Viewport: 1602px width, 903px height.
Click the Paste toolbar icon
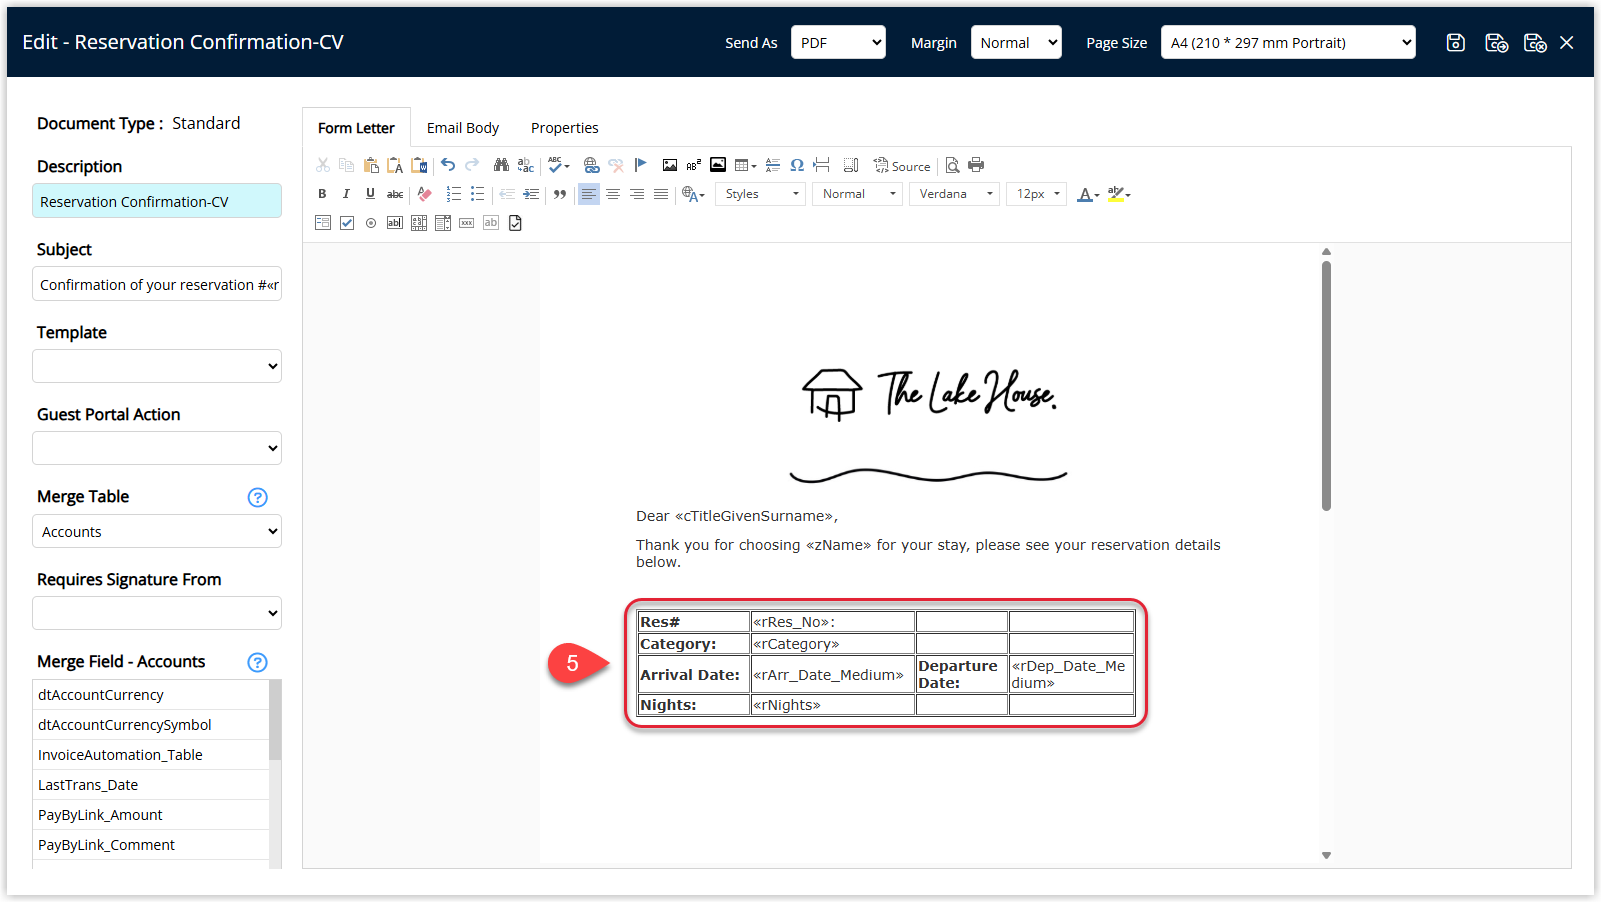click(371, 165)
